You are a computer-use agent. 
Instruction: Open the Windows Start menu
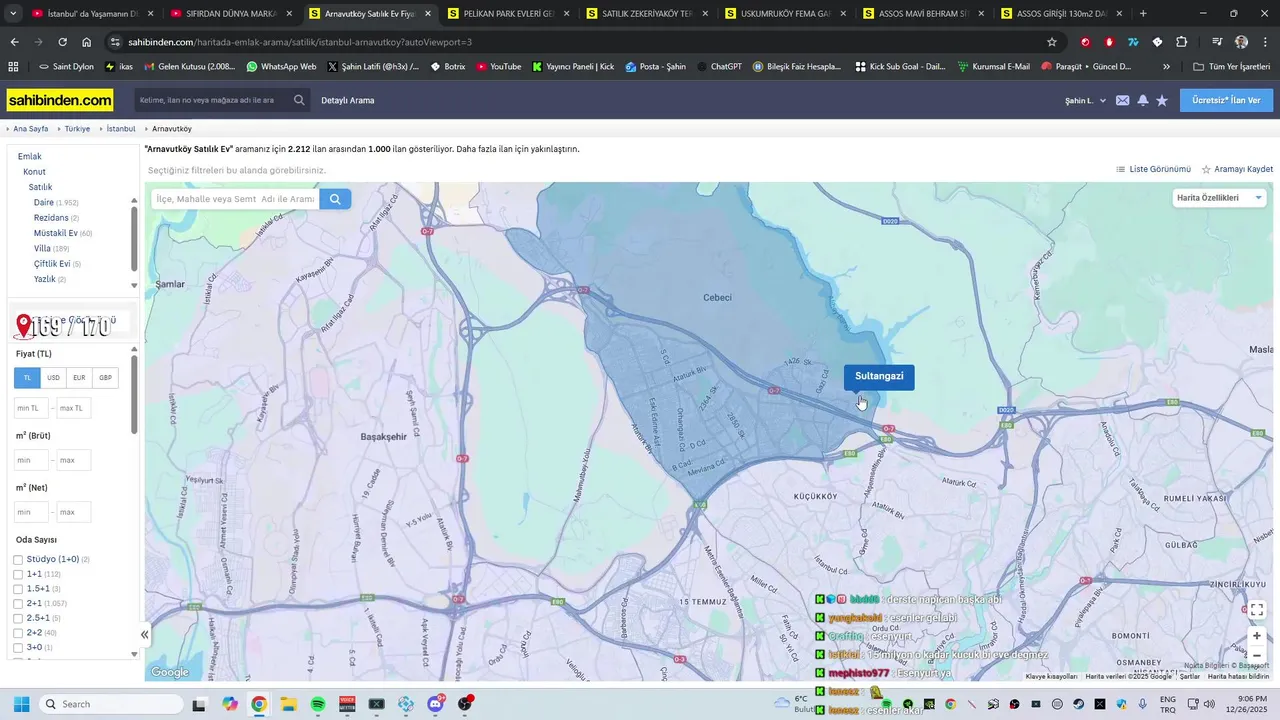coord(21,704)
